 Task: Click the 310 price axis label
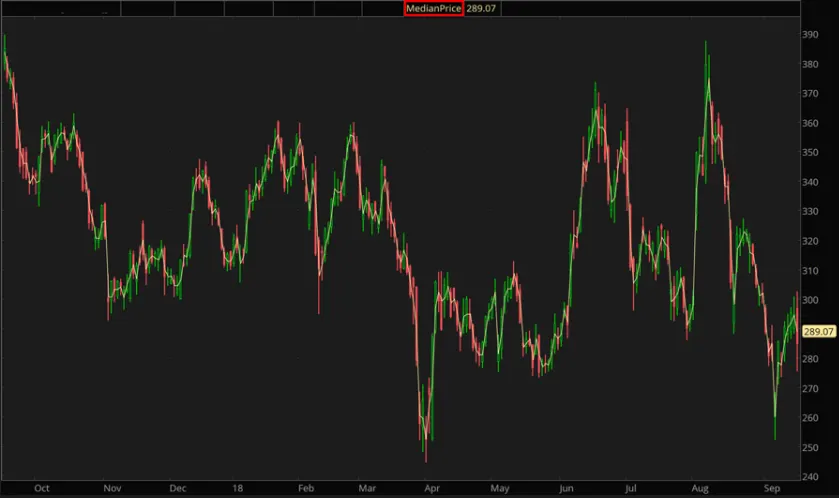(x=810, y=271)
